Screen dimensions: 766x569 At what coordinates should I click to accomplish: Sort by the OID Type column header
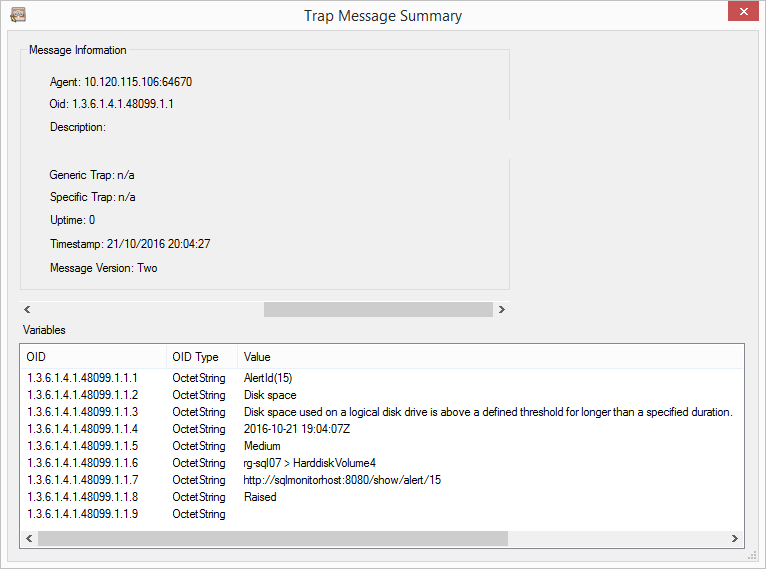202,357
